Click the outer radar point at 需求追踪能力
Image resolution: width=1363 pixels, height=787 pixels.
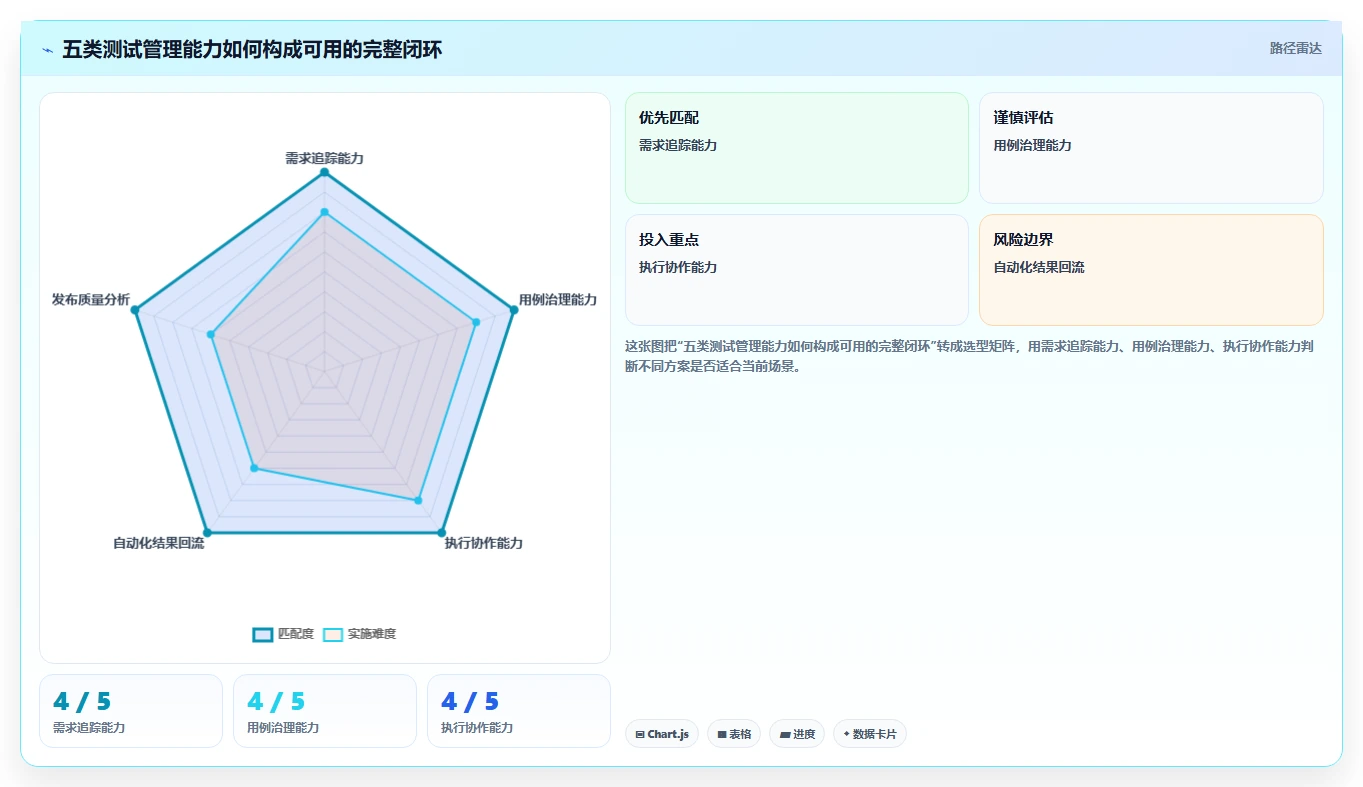tap(324, 172)
